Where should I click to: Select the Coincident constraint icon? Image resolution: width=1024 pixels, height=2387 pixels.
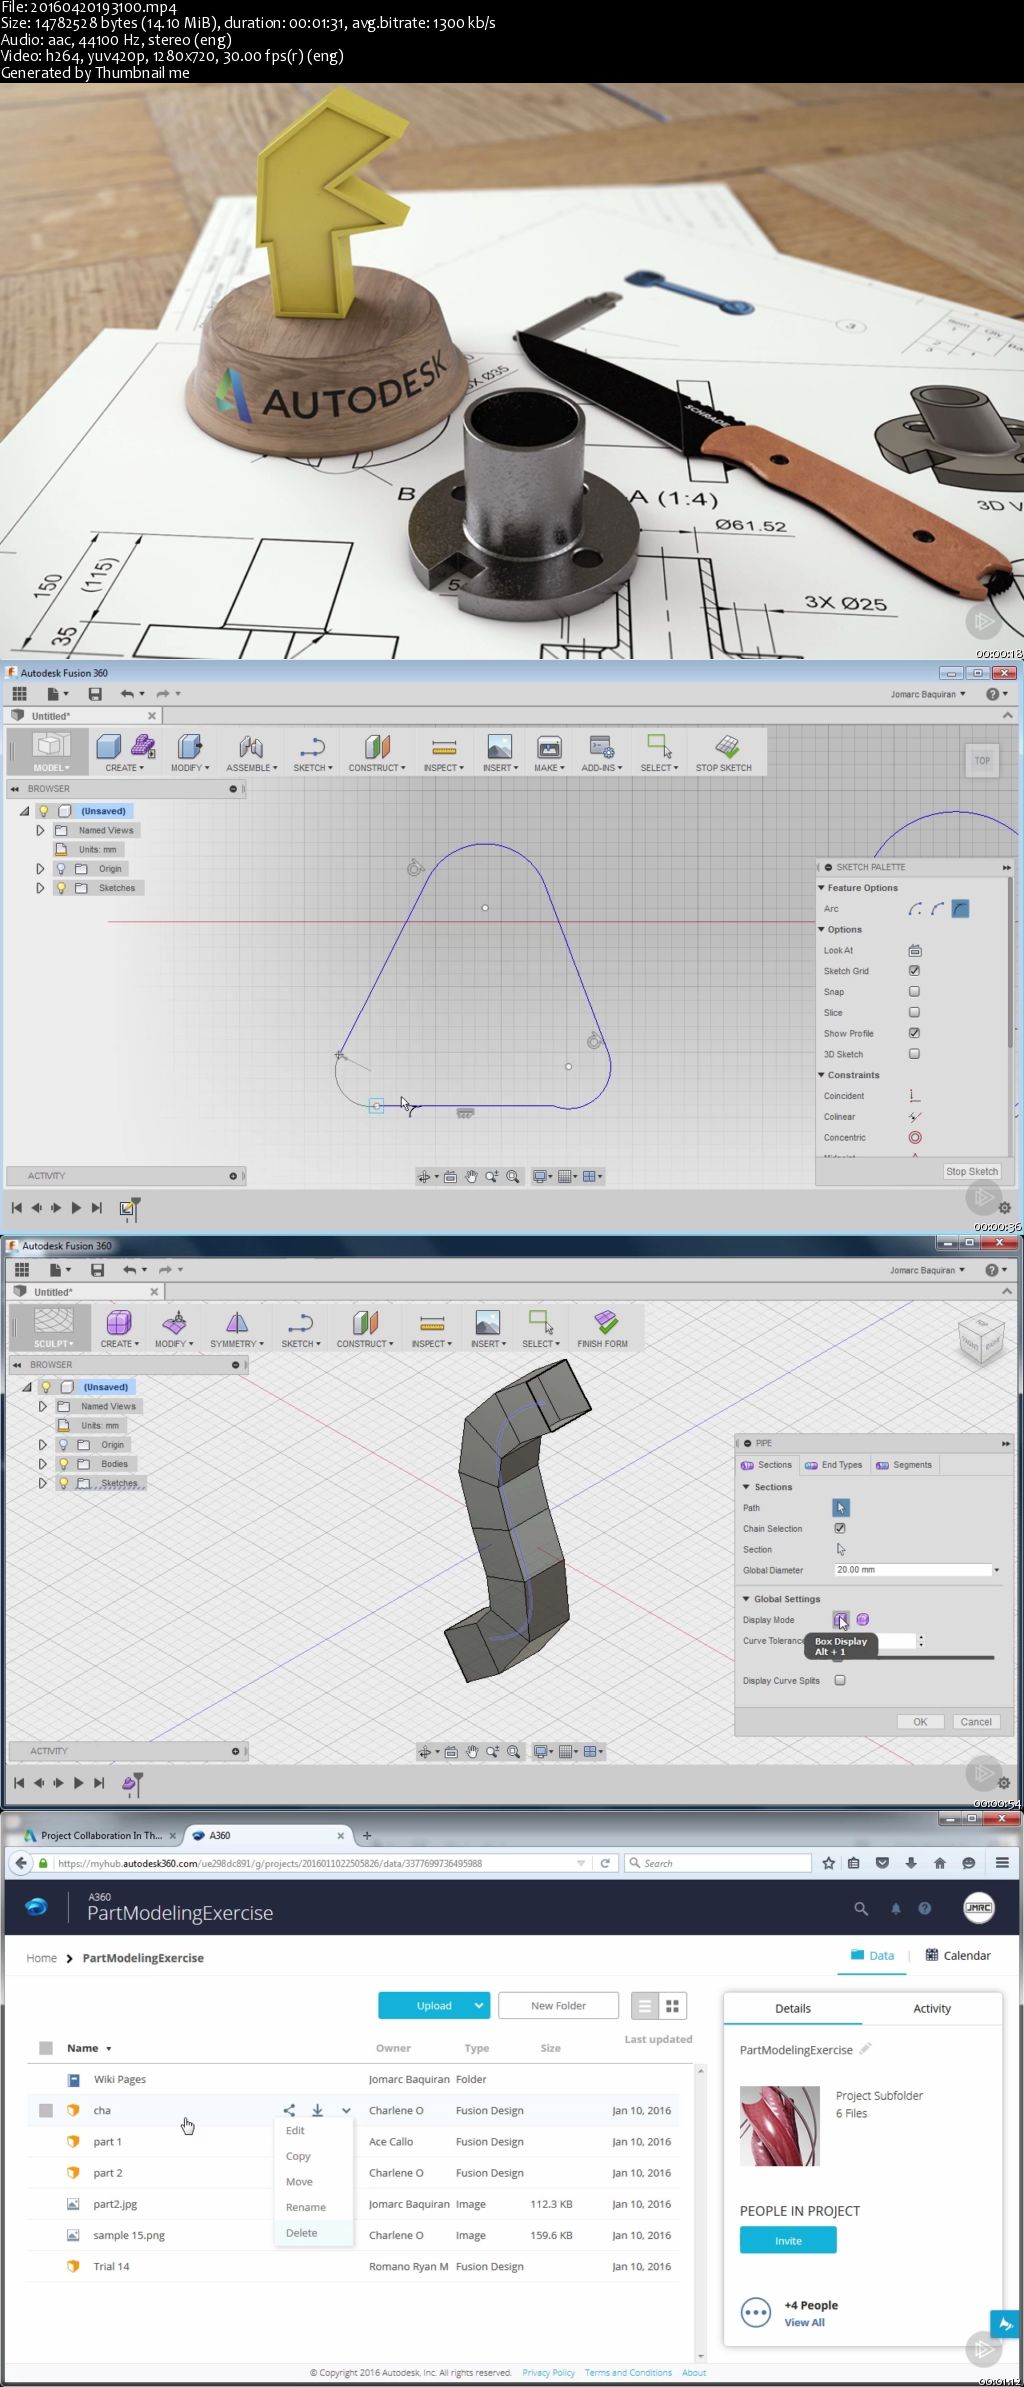point(914,1096)
